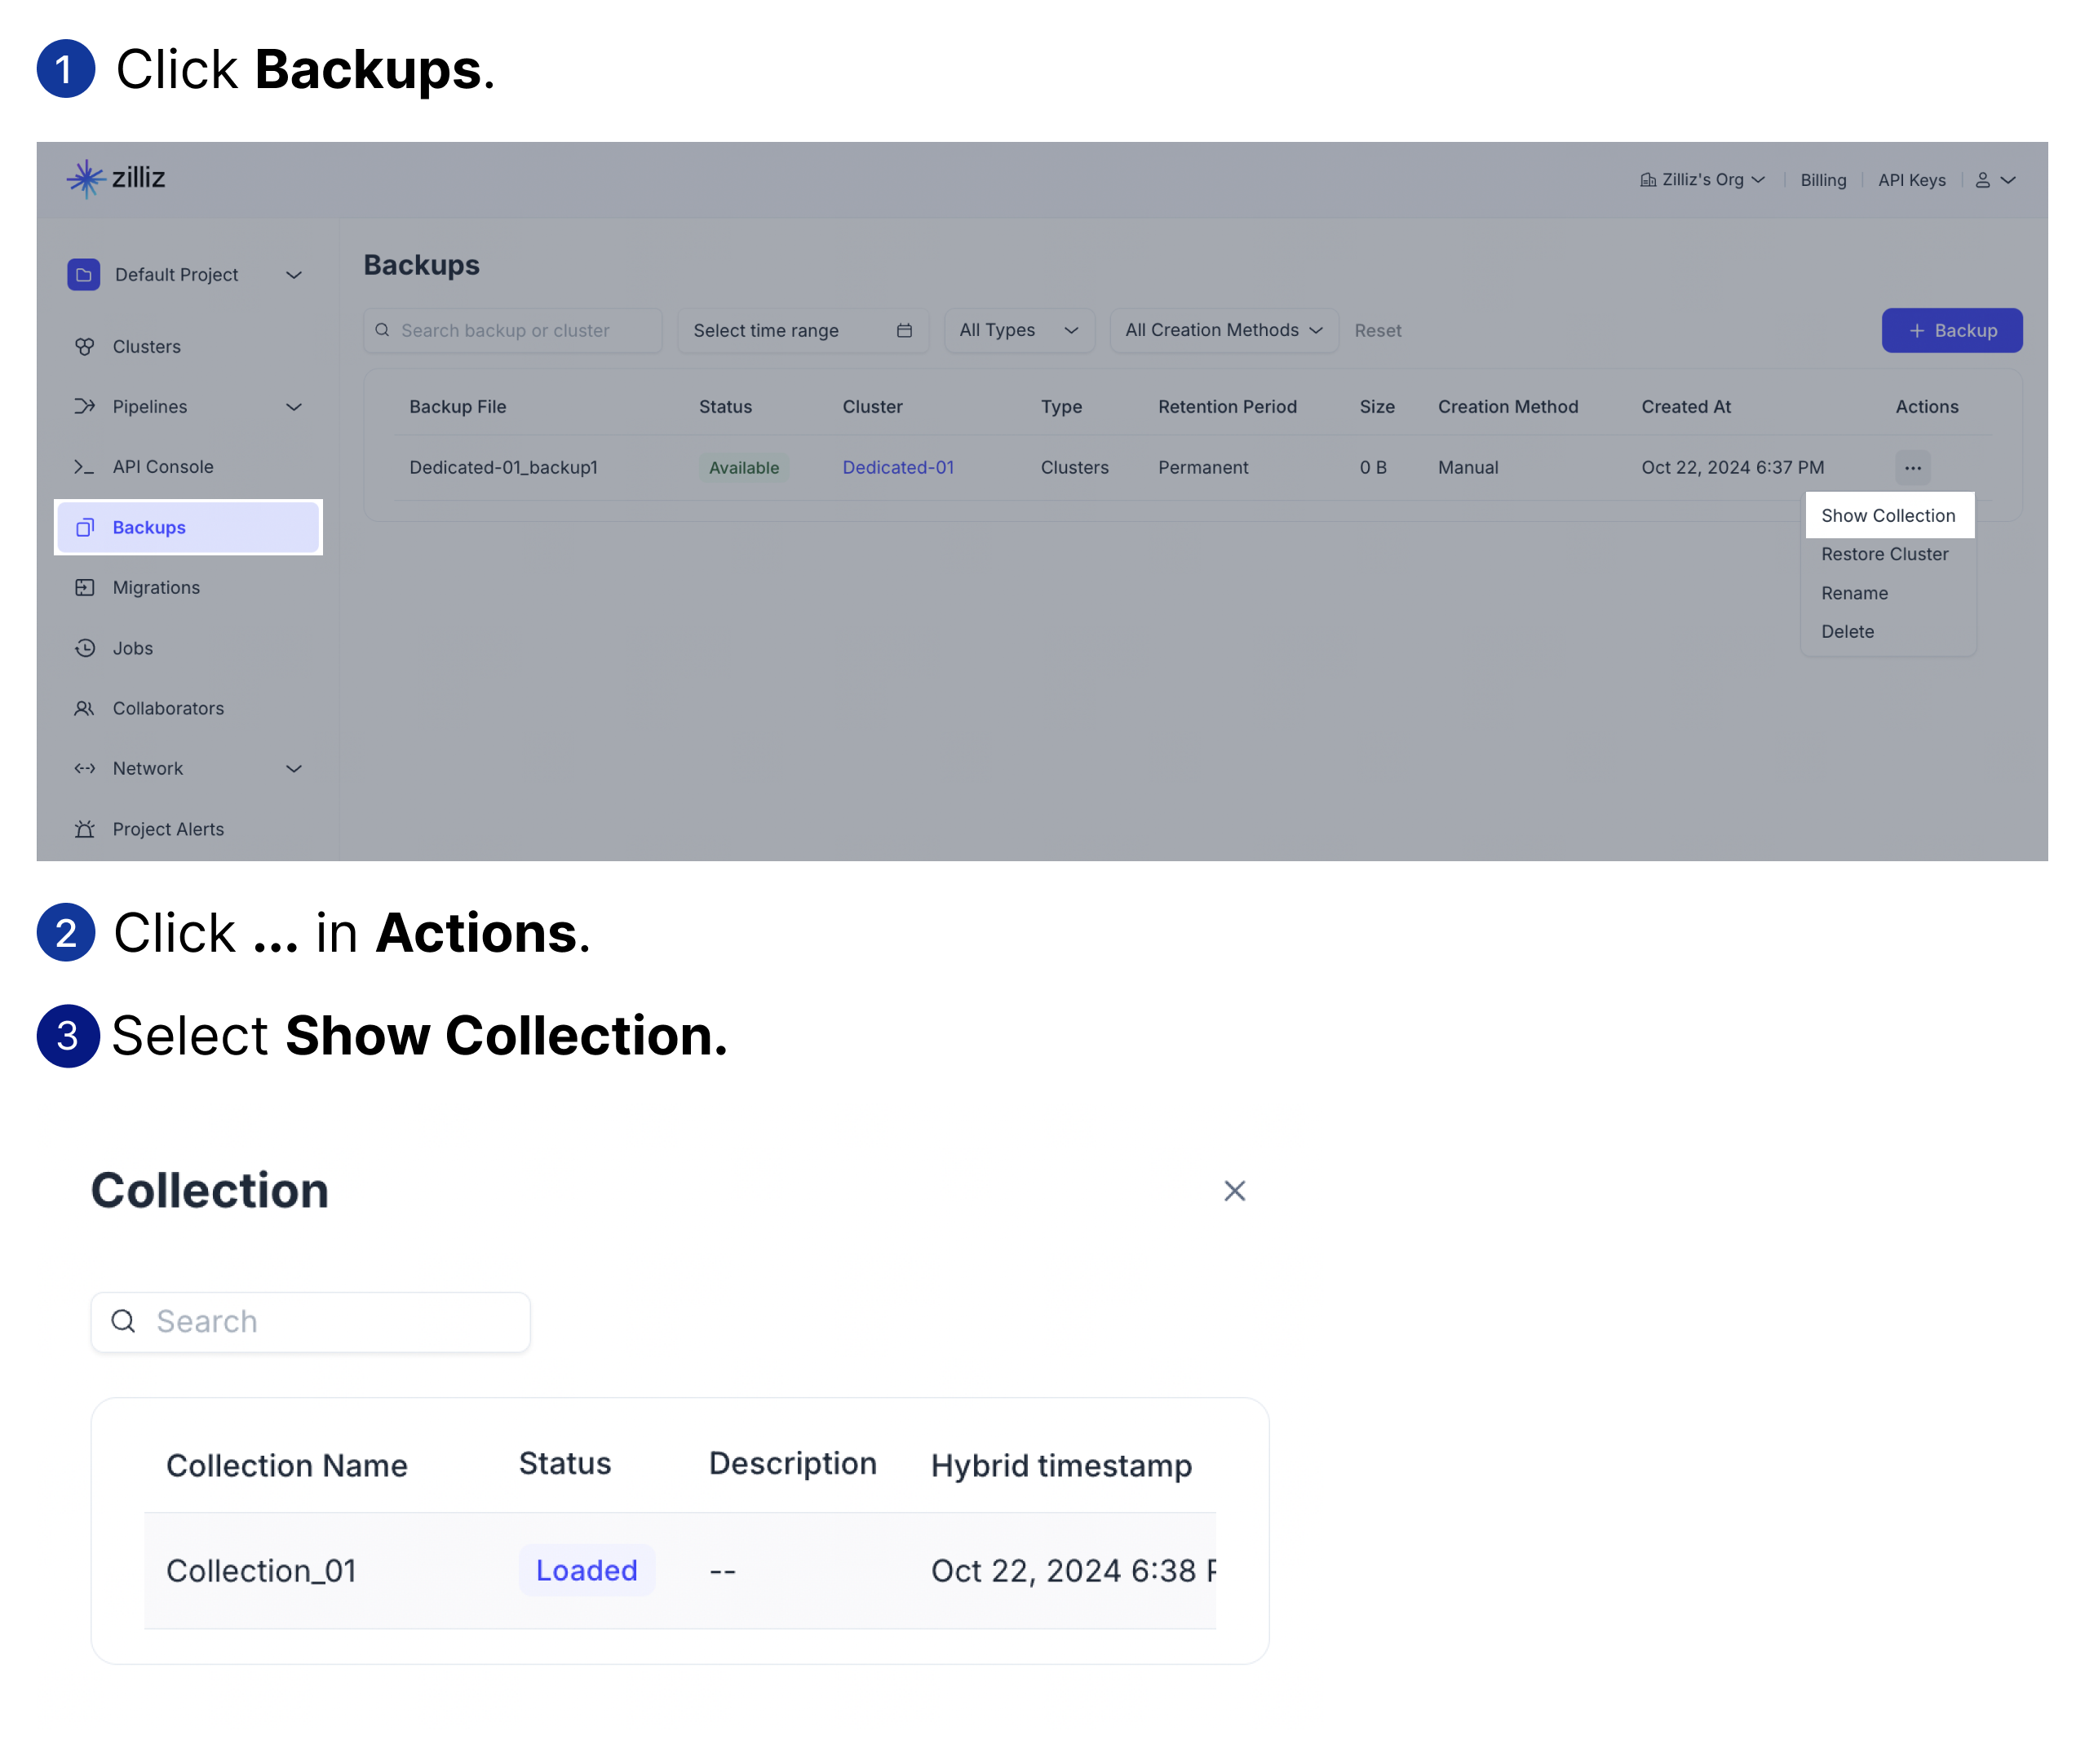Viewport: 2085px width, 1764px height.
Task: Click the Collection Name column header
Action: click(x=287, y=1465)
